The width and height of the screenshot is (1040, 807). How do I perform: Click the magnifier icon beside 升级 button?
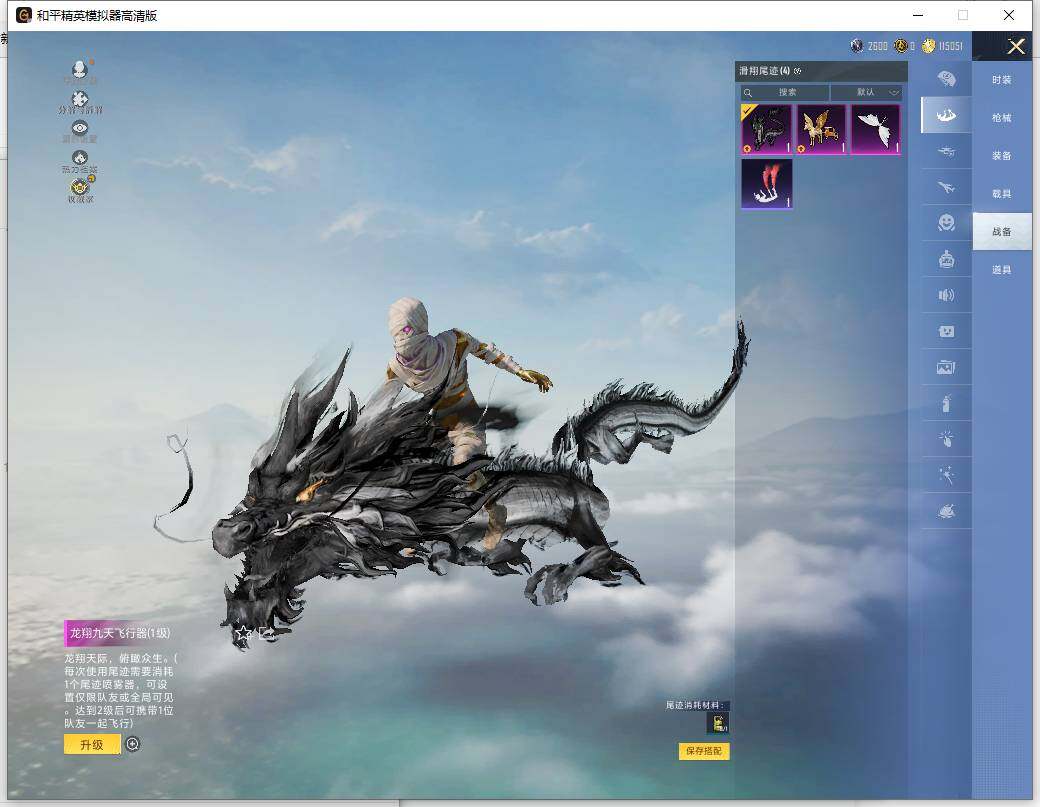point(132,744)
